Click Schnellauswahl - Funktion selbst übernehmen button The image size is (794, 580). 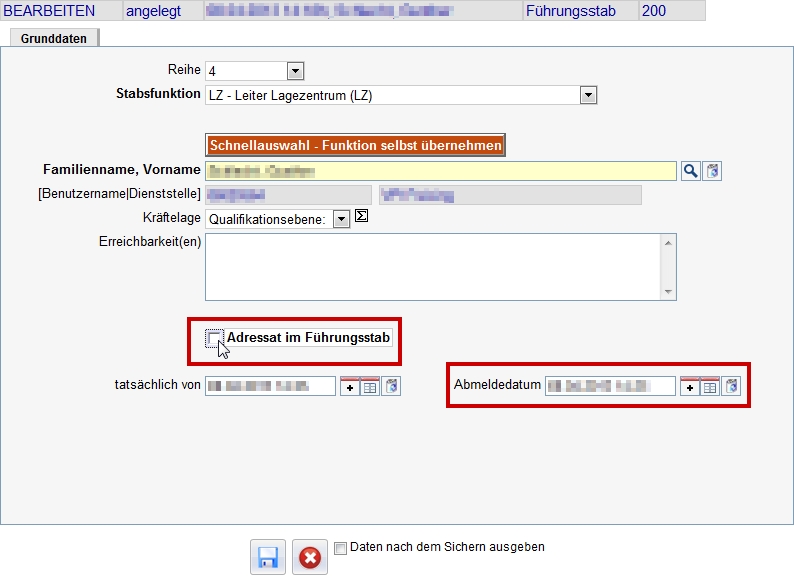(355, 145)
